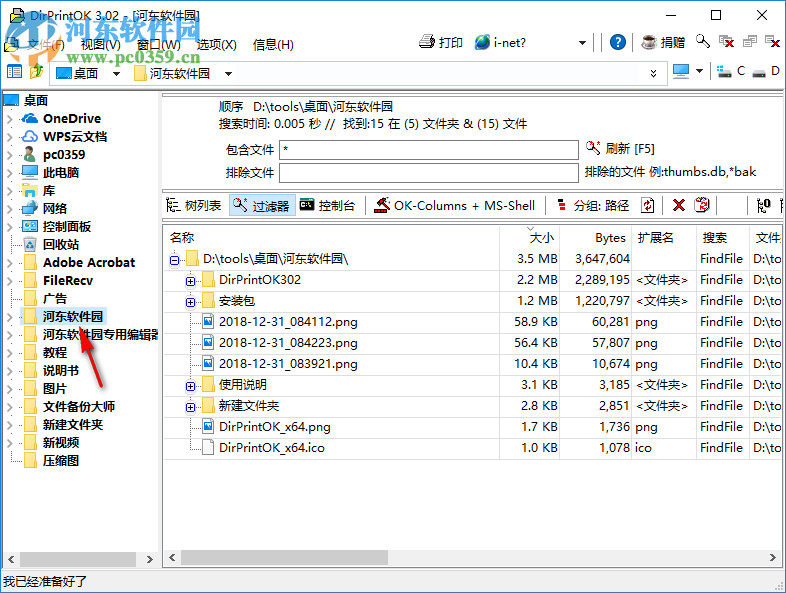Open the 窗口(W) menu

[x=158, y=45]
